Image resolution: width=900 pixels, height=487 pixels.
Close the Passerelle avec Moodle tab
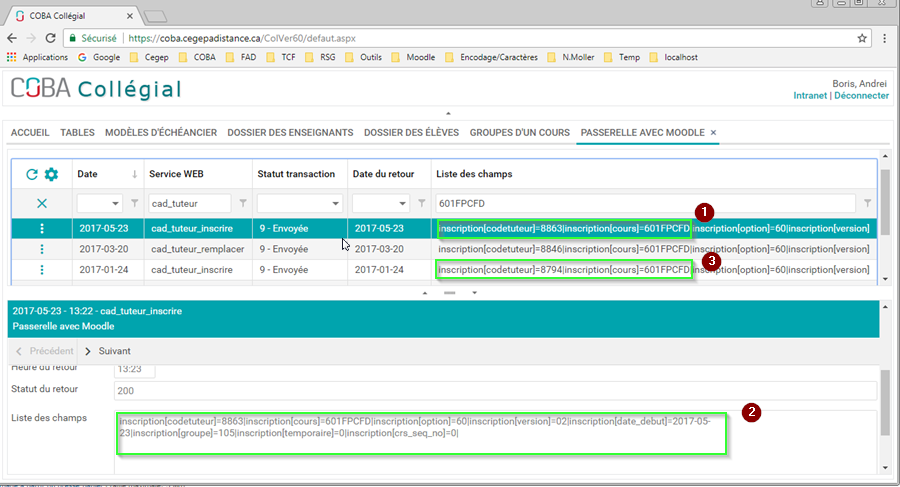[x=714, y=133]
